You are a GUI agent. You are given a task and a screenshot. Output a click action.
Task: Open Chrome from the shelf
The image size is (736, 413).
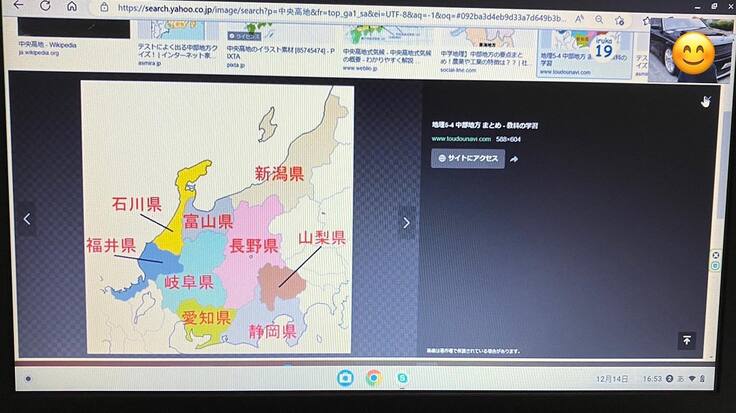pos(373,378)
